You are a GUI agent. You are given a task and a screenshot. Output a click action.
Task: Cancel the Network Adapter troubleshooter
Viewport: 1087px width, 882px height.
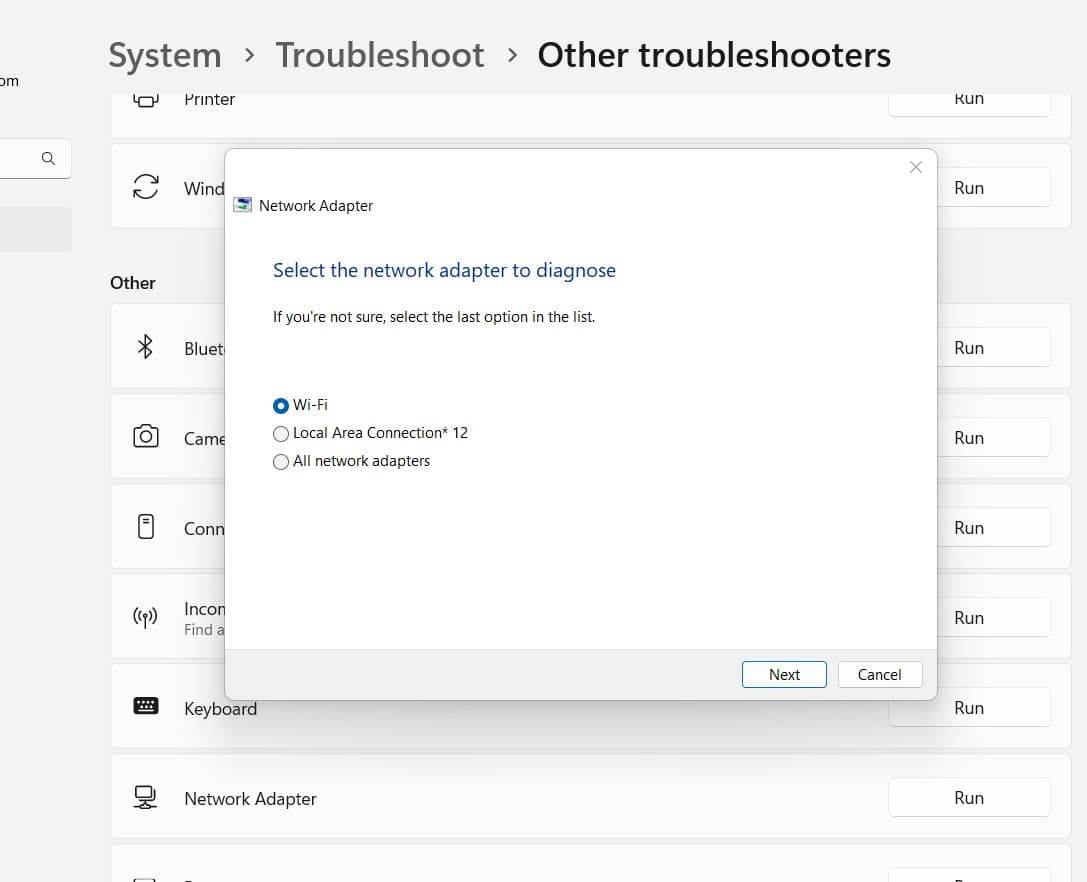tap(880, 674)
